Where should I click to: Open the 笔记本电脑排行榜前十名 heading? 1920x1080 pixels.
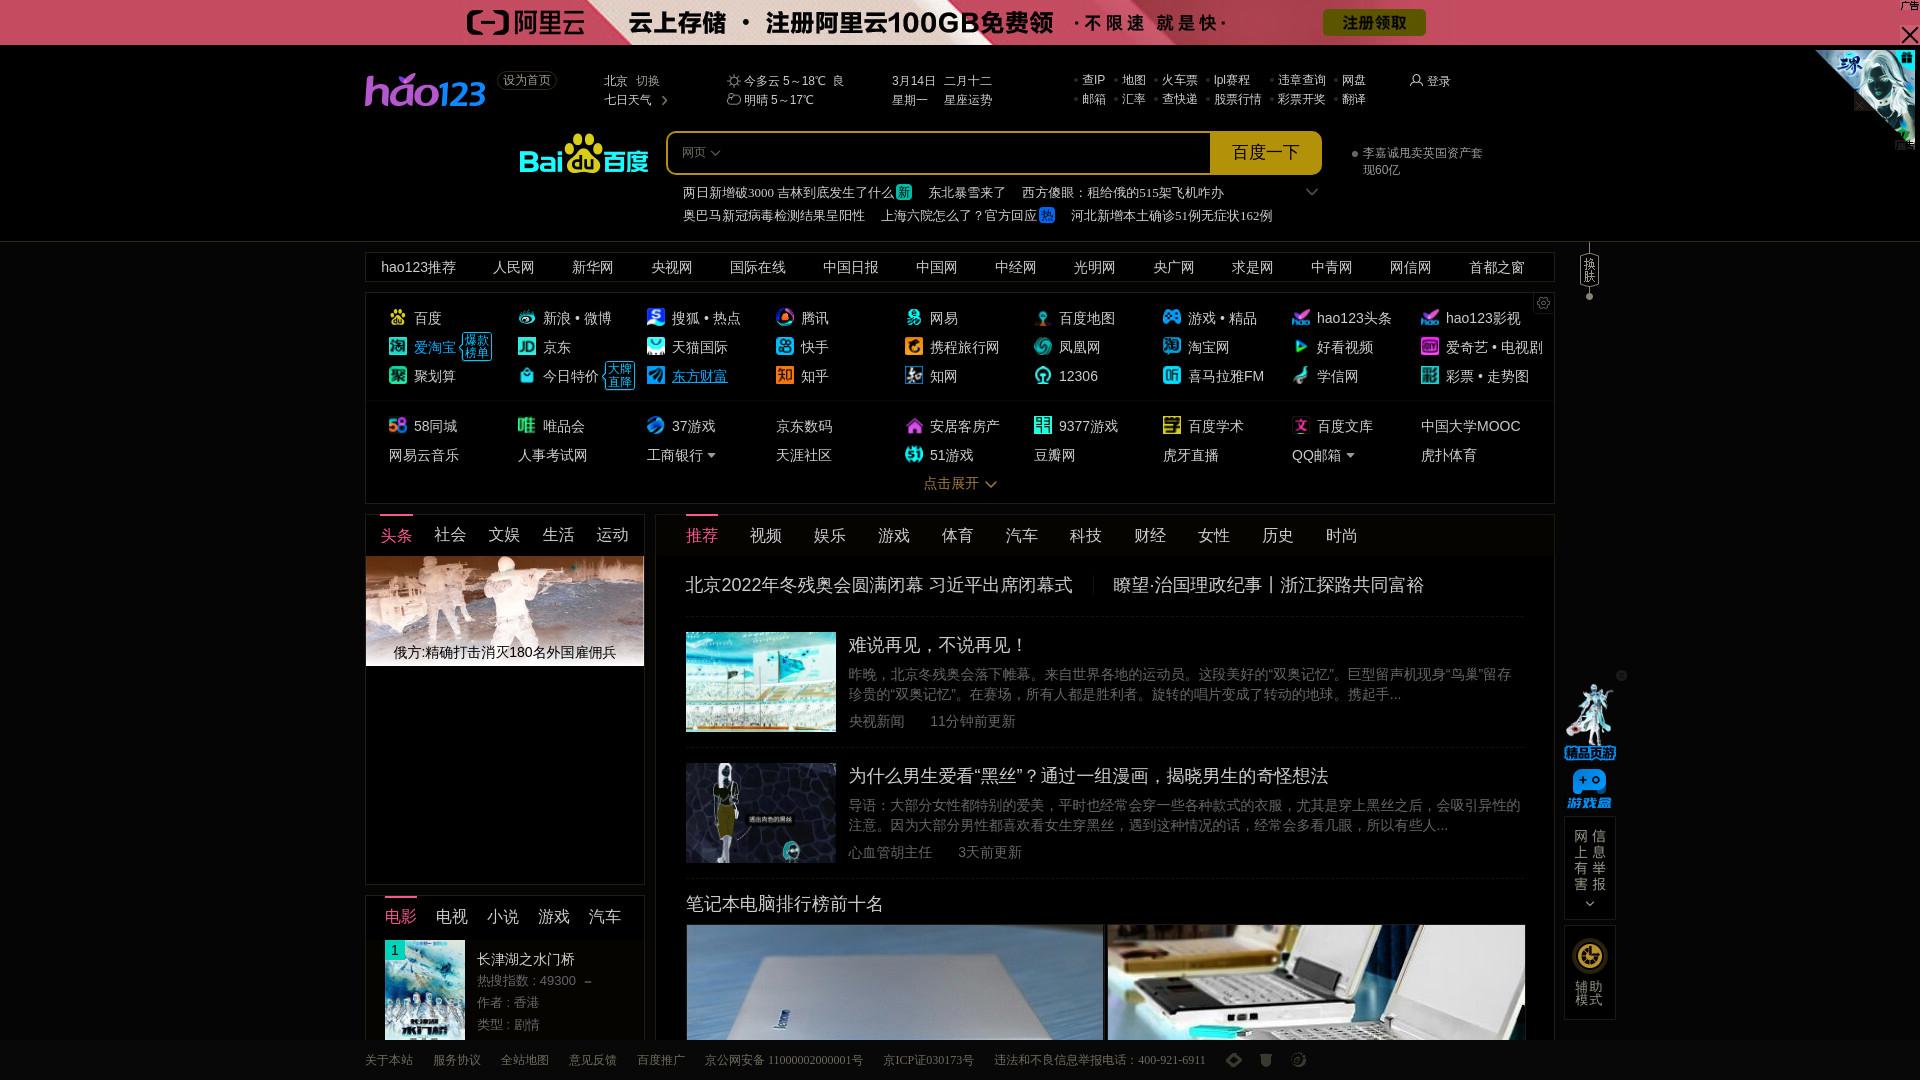[x=785, y=904]
